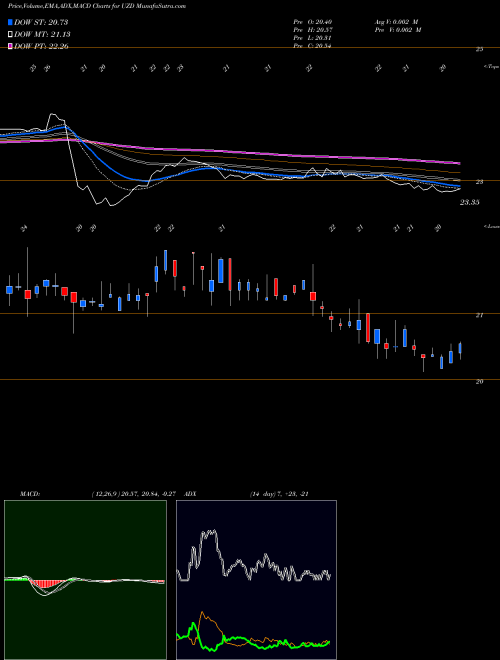Click the MACD panel heading
This screenshot has width=500, height=660.
coord(30,494)
